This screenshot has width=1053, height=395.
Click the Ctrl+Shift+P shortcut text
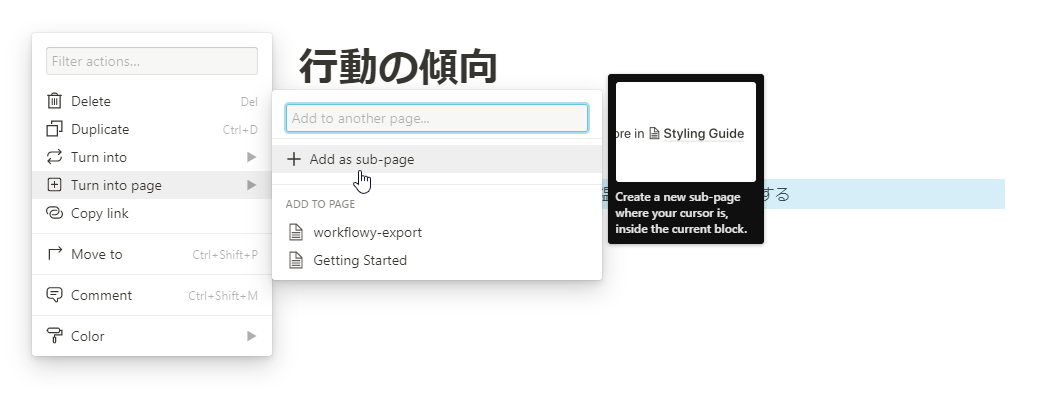coord(225,255)
